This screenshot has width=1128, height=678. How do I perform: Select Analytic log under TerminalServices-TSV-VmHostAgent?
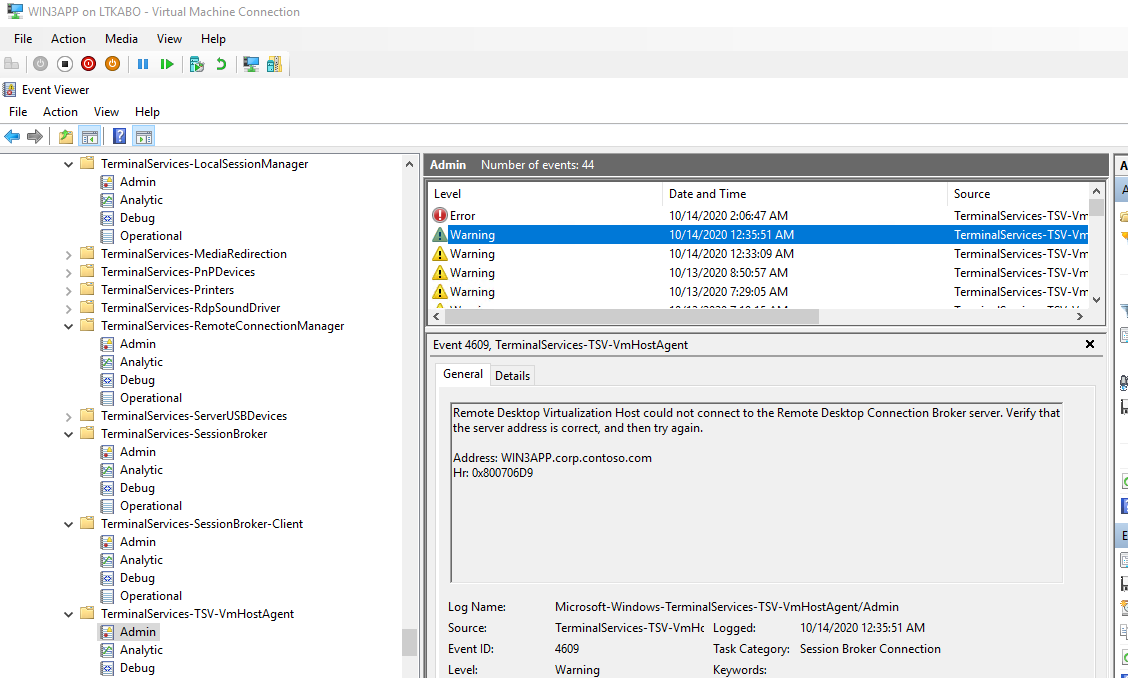coord(141,650)
